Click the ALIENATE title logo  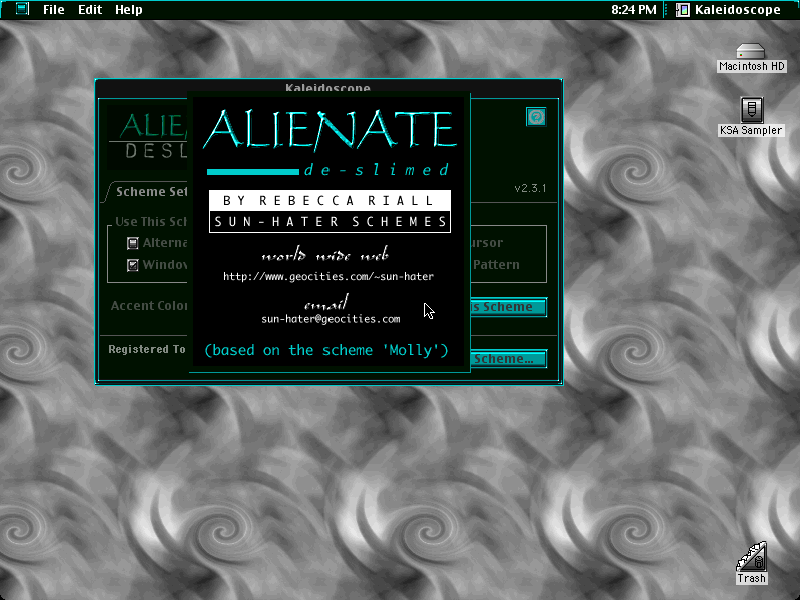[330, 130]
